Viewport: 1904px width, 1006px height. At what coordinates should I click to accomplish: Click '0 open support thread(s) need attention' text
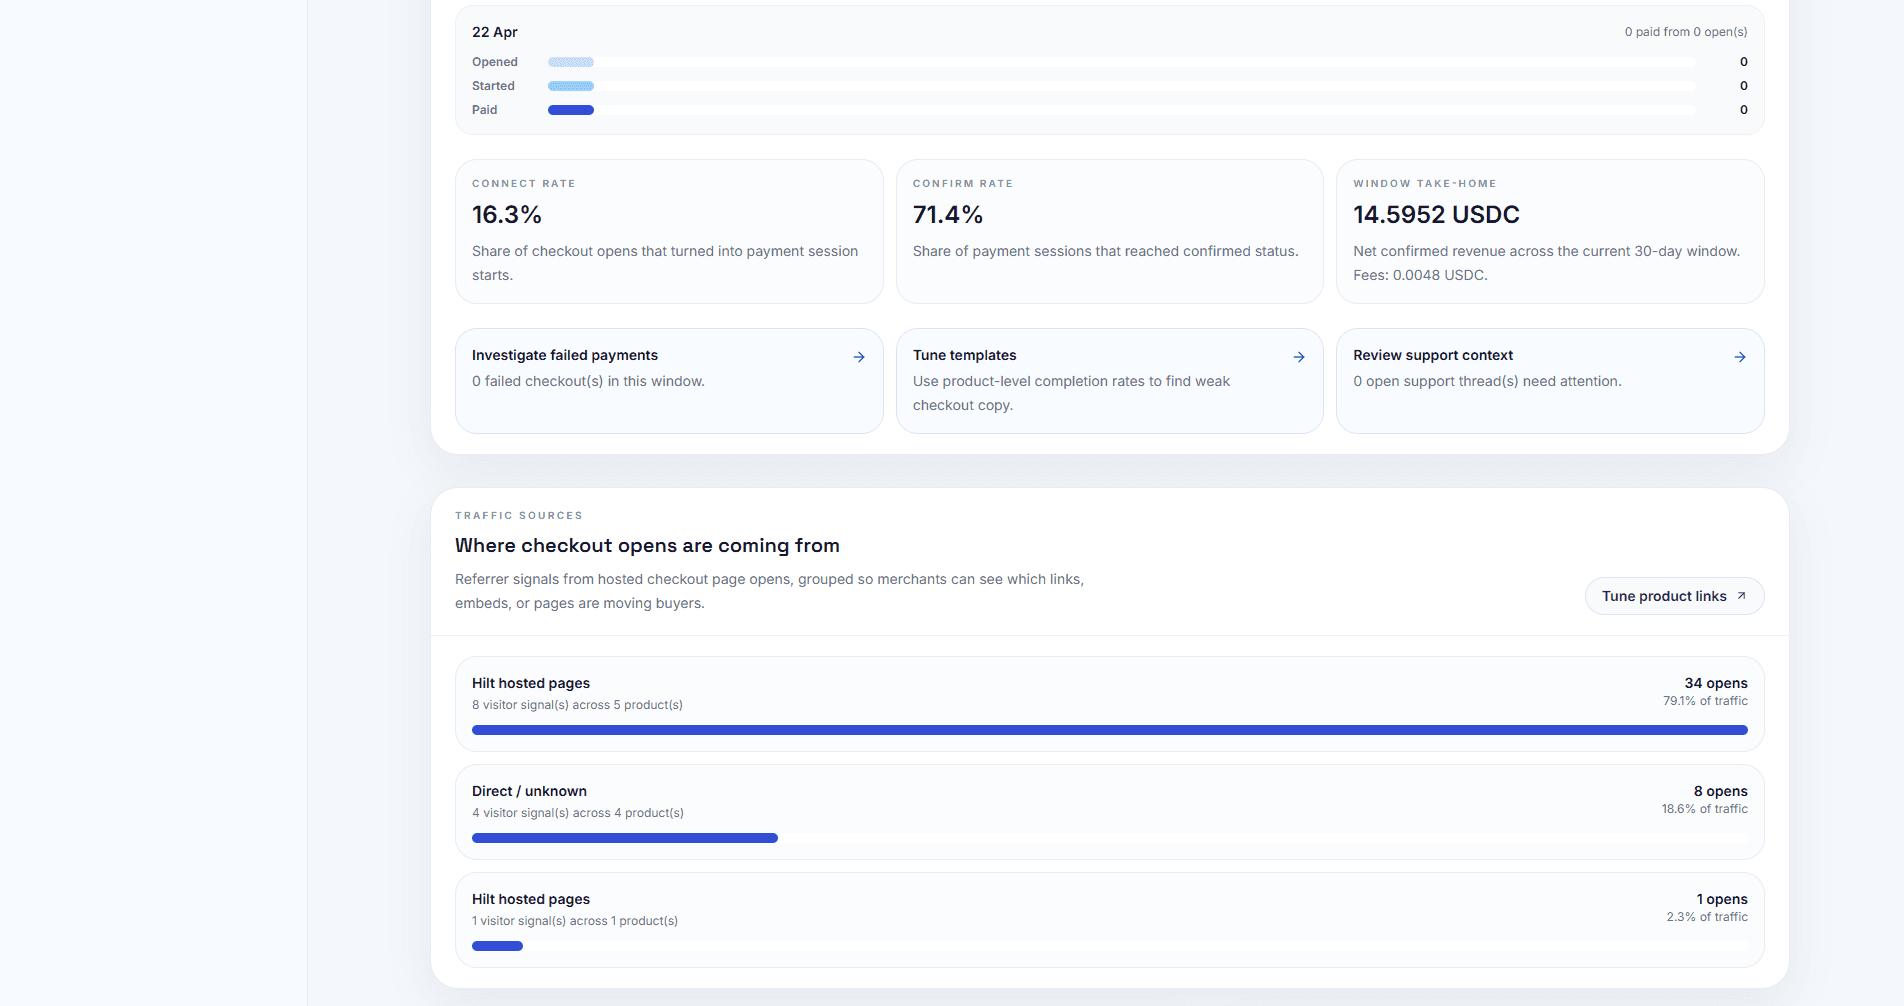click(1487, 381)
